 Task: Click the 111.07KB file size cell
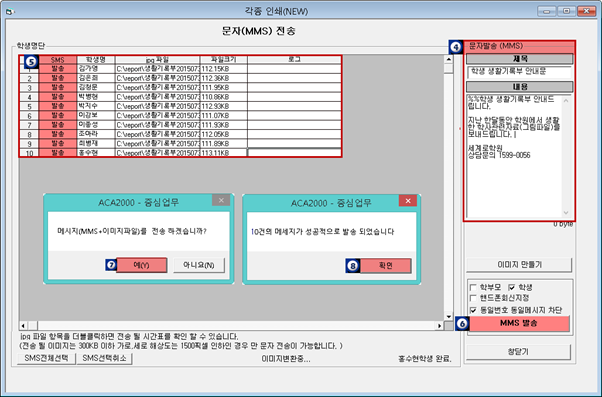tap(223, 116)
